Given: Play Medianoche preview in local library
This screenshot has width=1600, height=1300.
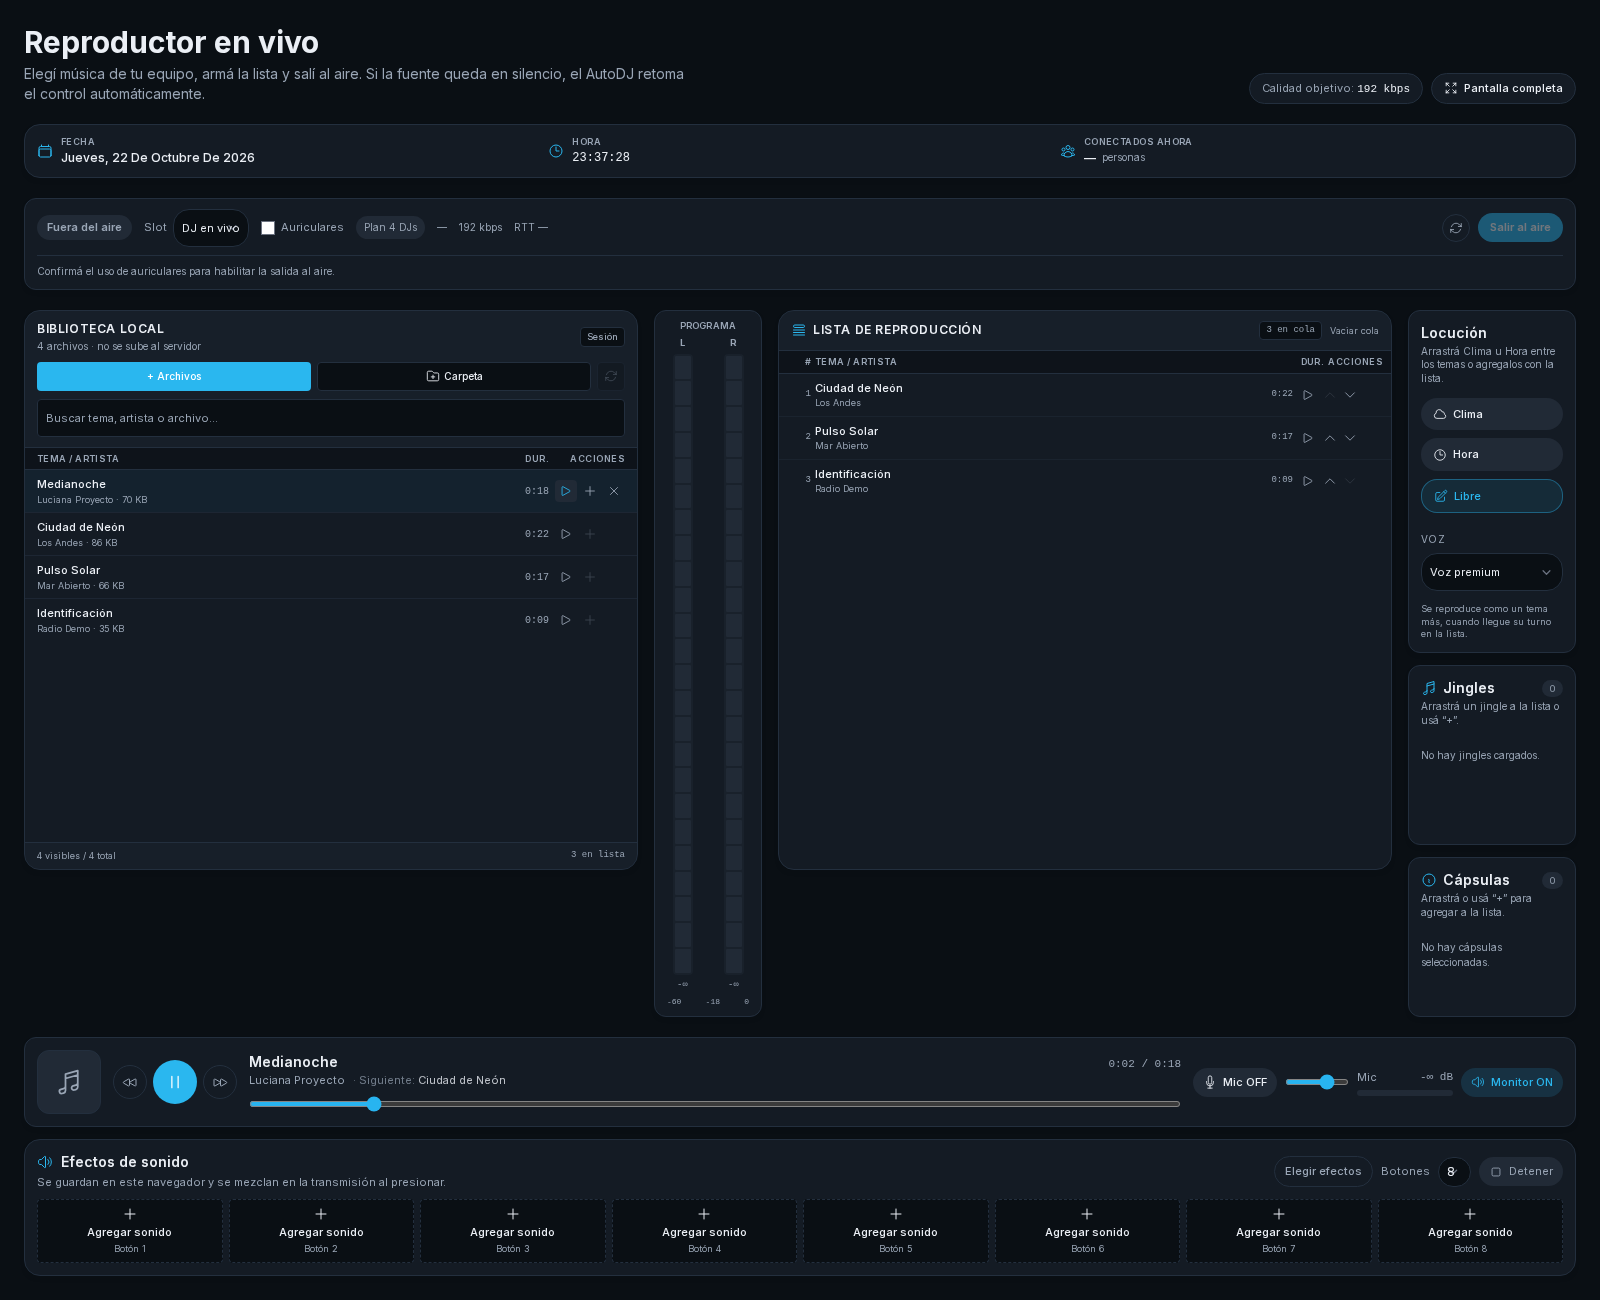Looking at the screenshot, I should point(566,491).
